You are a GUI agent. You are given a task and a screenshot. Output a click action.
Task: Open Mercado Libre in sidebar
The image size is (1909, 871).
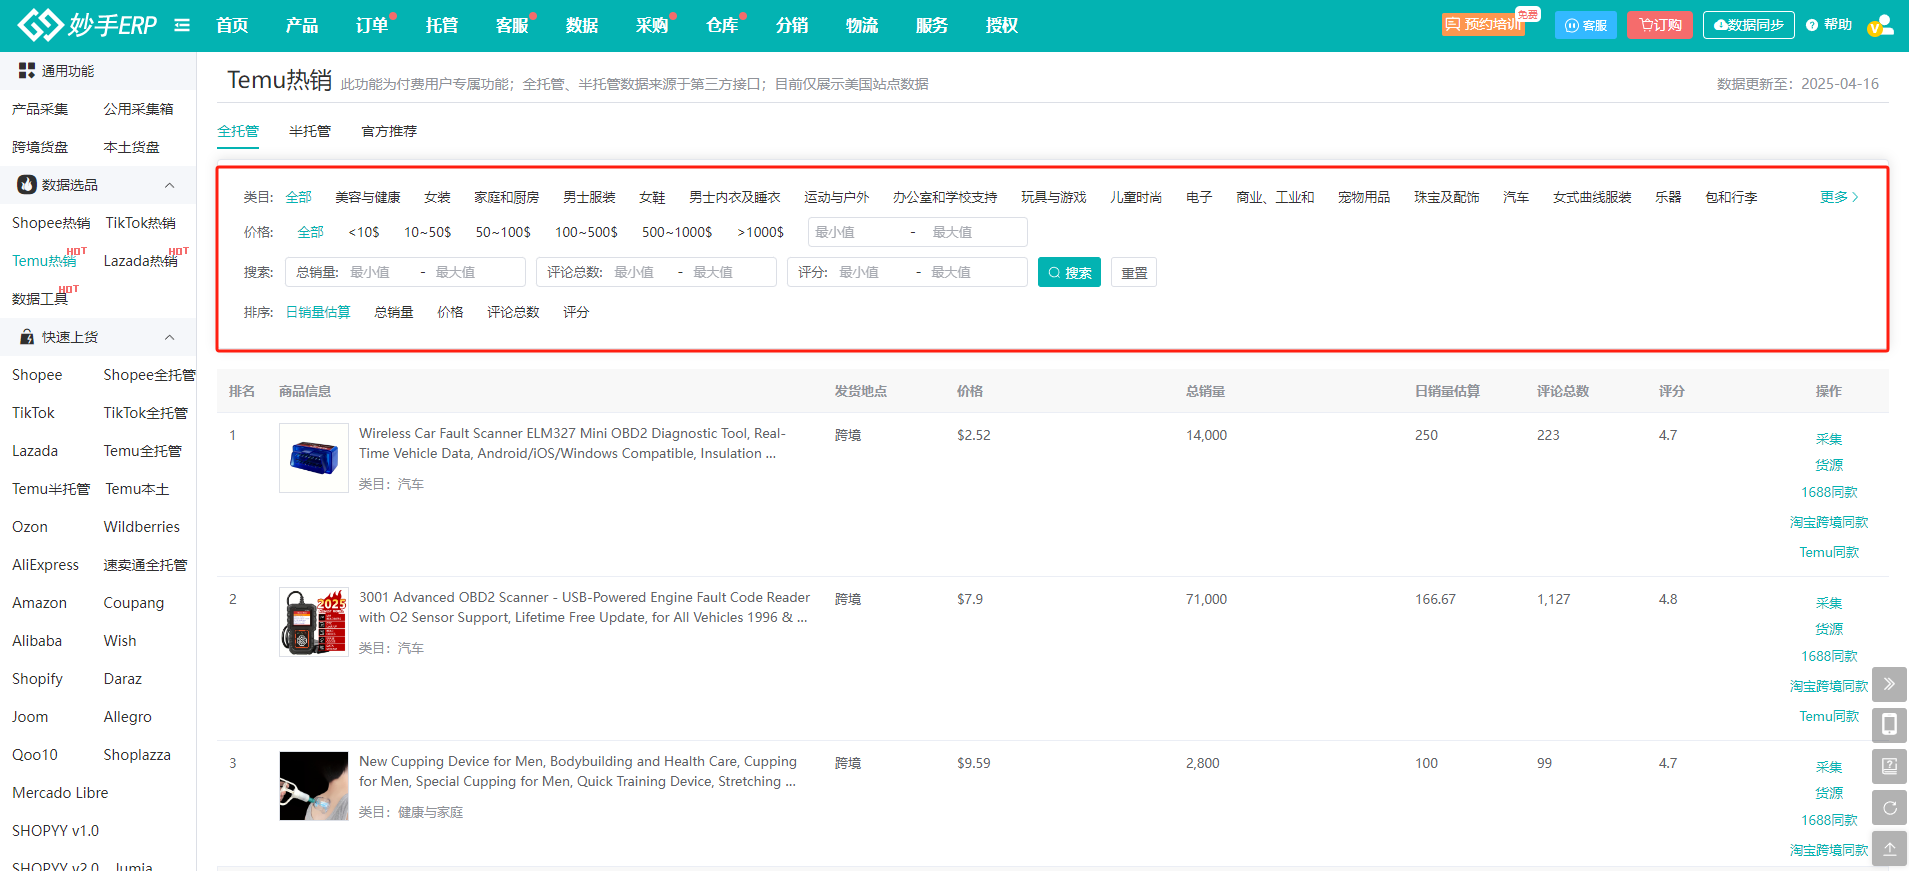click(60, 793)
